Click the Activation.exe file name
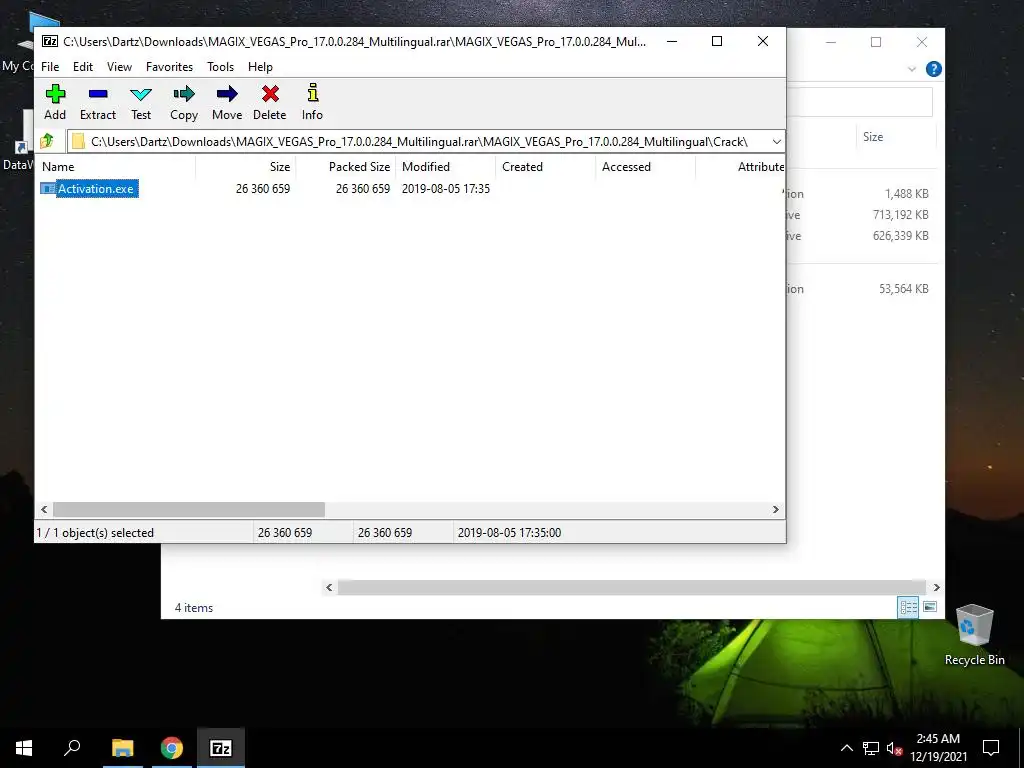The height and width of the screenshot is (768, 1024). (96, 189)
